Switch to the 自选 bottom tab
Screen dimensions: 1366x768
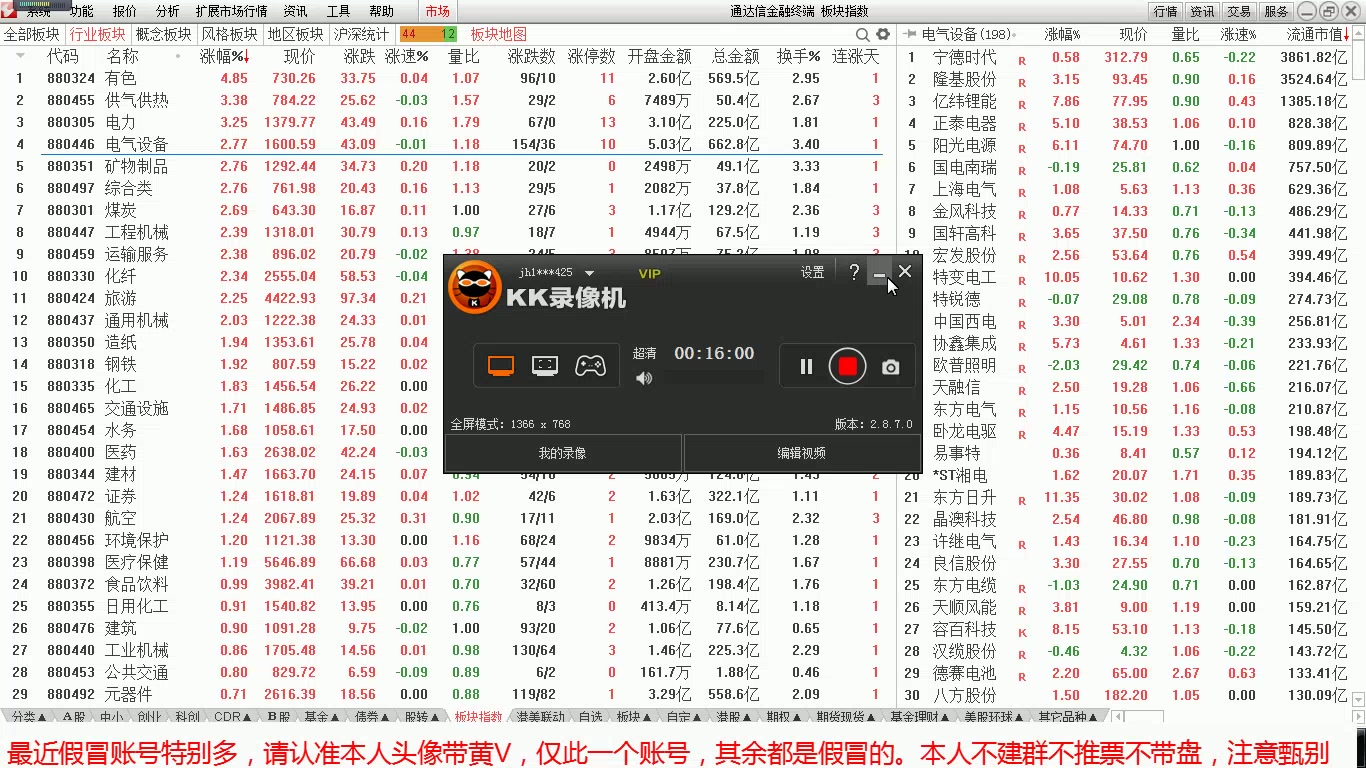pyautogui.click(x=591, y=717)
